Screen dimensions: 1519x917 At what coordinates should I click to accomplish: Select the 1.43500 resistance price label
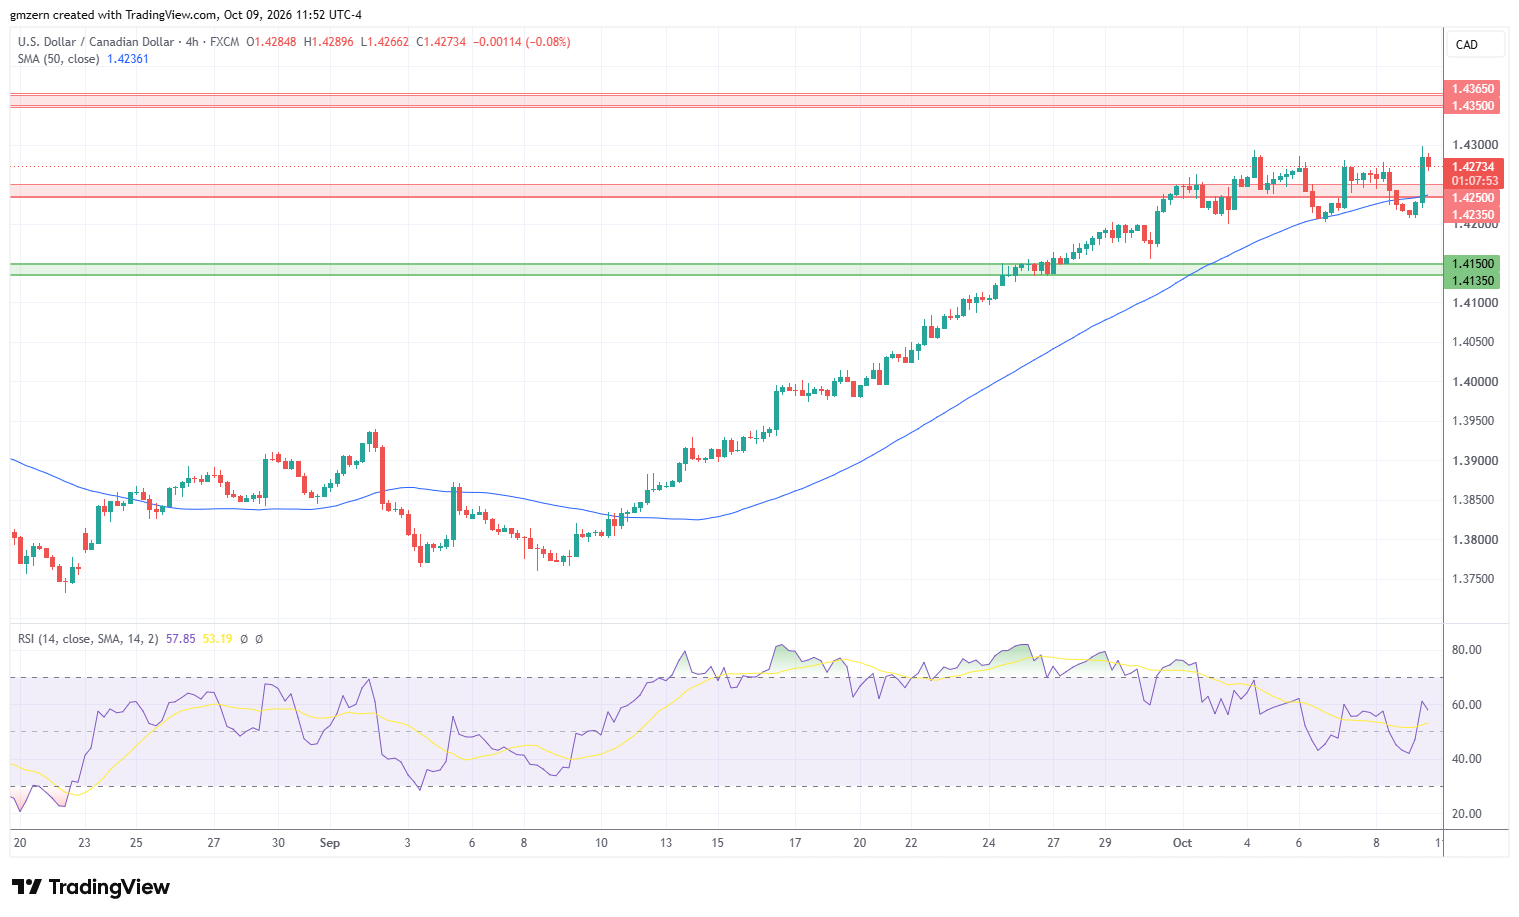(x=1473, y=106)
